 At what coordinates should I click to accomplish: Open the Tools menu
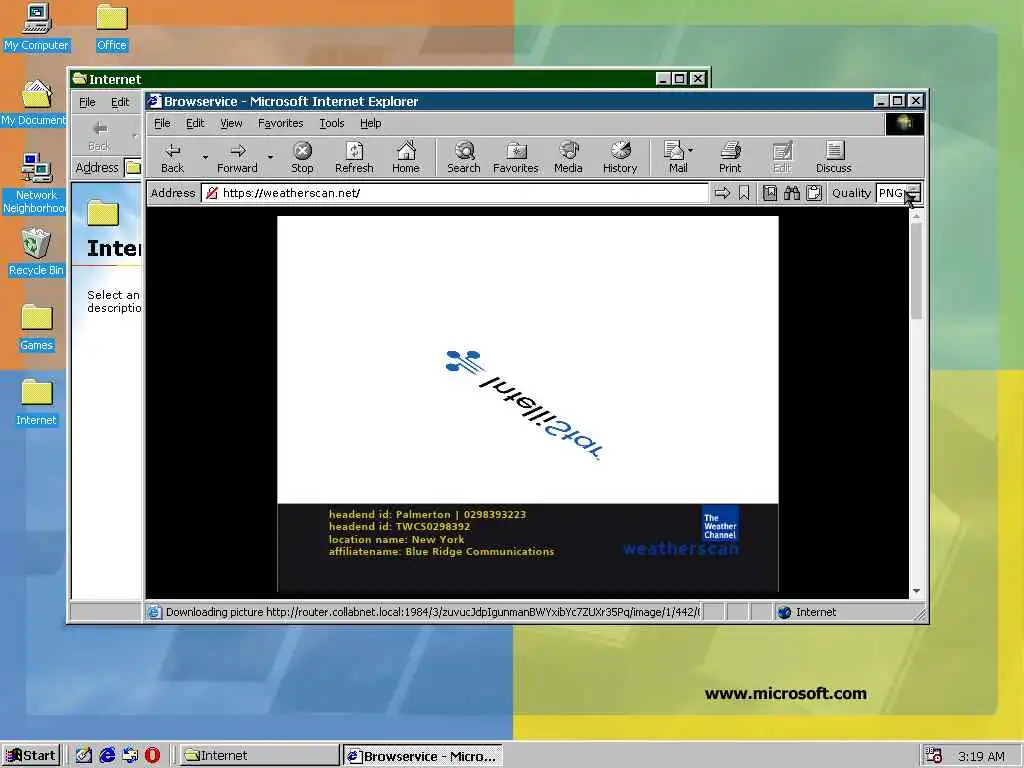pos(332,123)
